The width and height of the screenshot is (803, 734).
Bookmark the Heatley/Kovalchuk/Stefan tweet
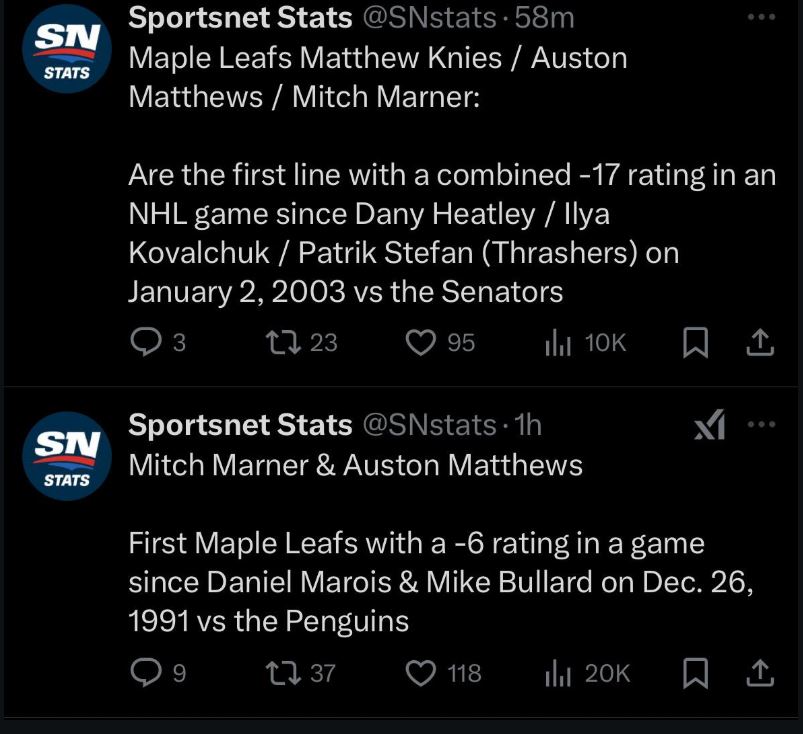tap(695, 343)
